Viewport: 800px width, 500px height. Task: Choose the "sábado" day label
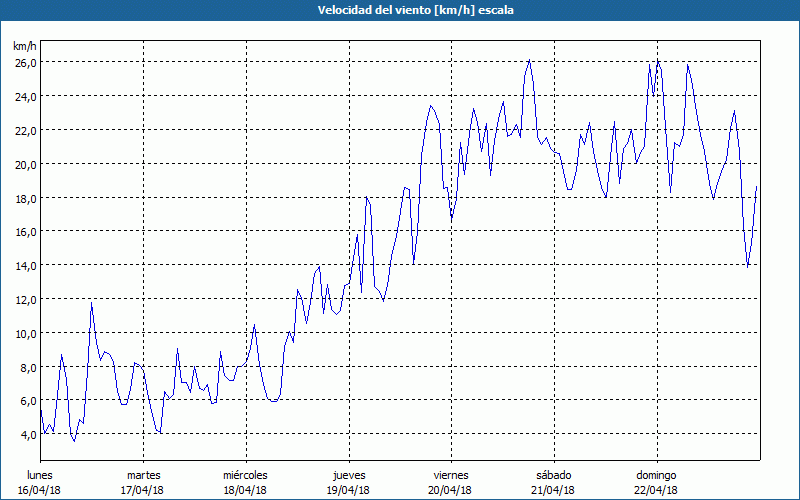[x=553, y=474]
